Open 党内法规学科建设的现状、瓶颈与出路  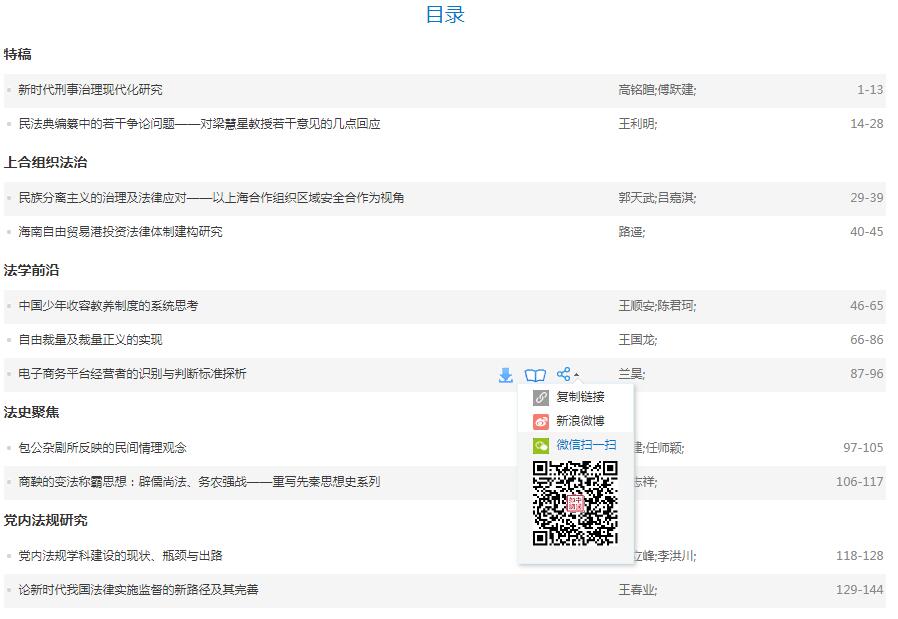coord(120,556)
